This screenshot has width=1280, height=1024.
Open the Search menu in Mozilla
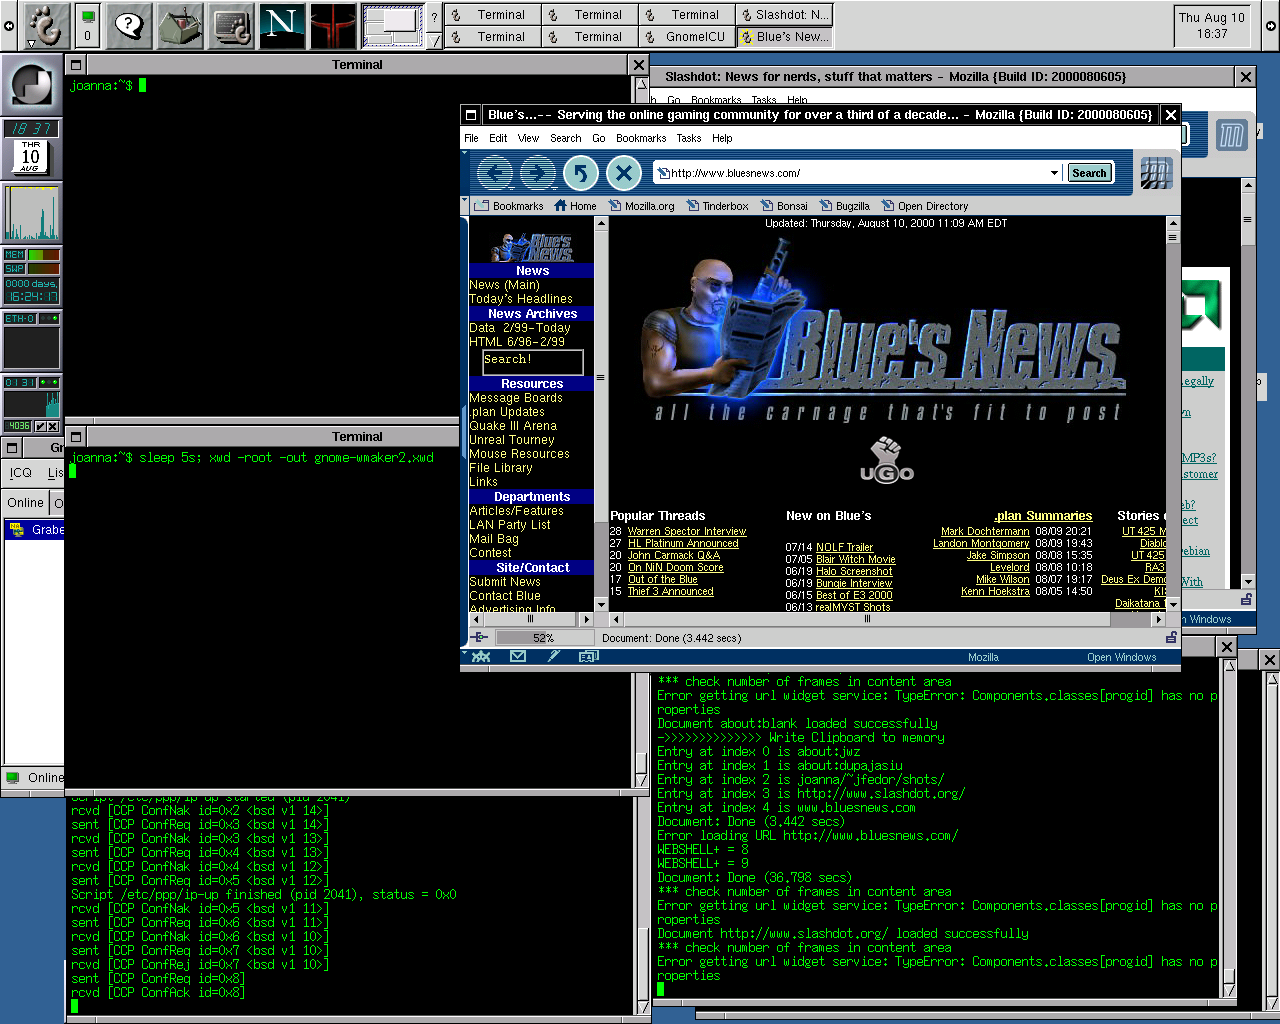pos(565,138)
